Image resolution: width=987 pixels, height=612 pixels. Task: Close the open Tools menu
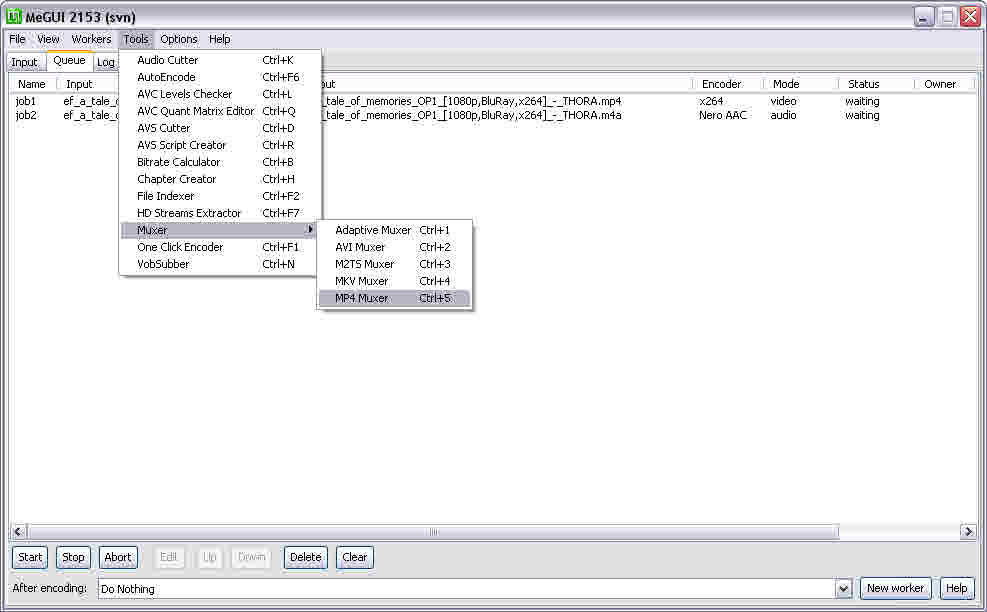coord(135,39)
